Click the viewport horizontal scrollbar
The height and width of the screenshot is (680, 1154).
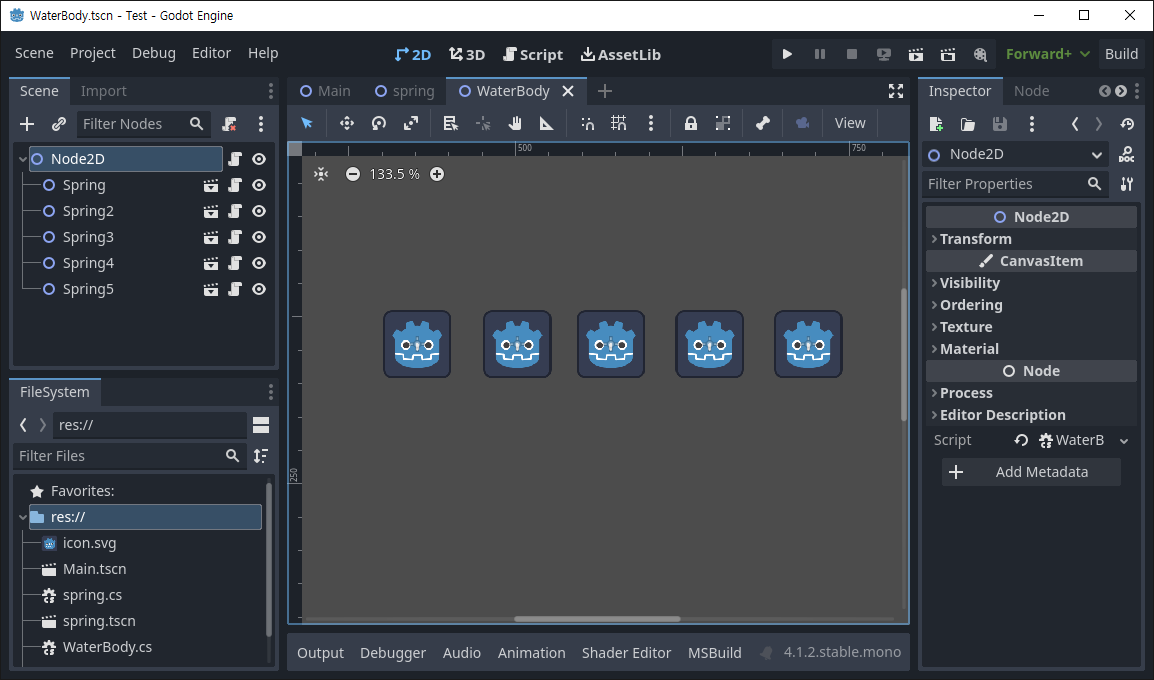coord(597,619)
